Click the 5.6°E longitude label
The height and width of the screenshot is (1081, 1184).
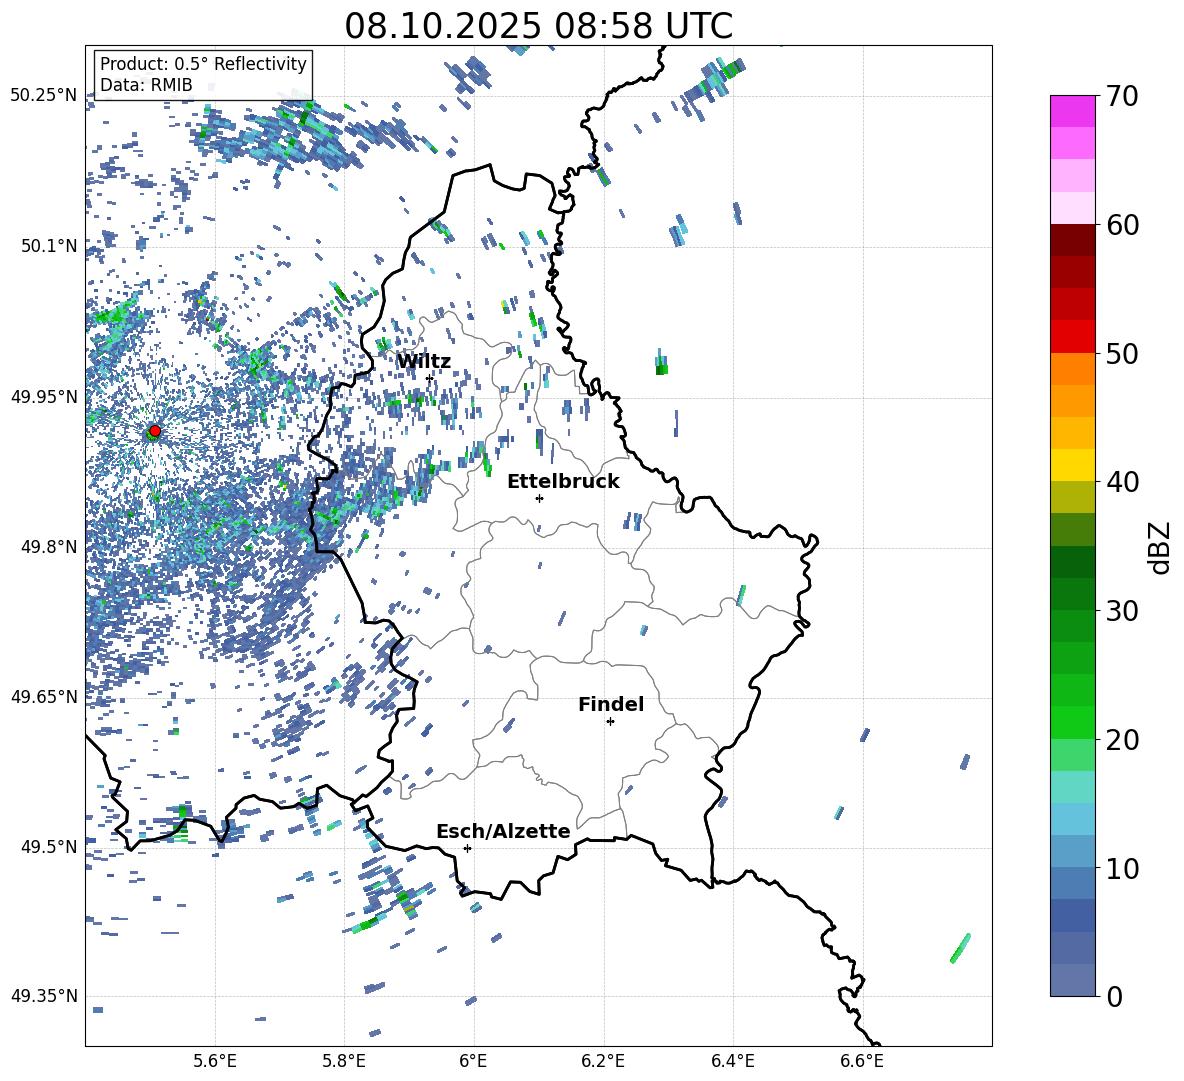tap(215, 1061)
